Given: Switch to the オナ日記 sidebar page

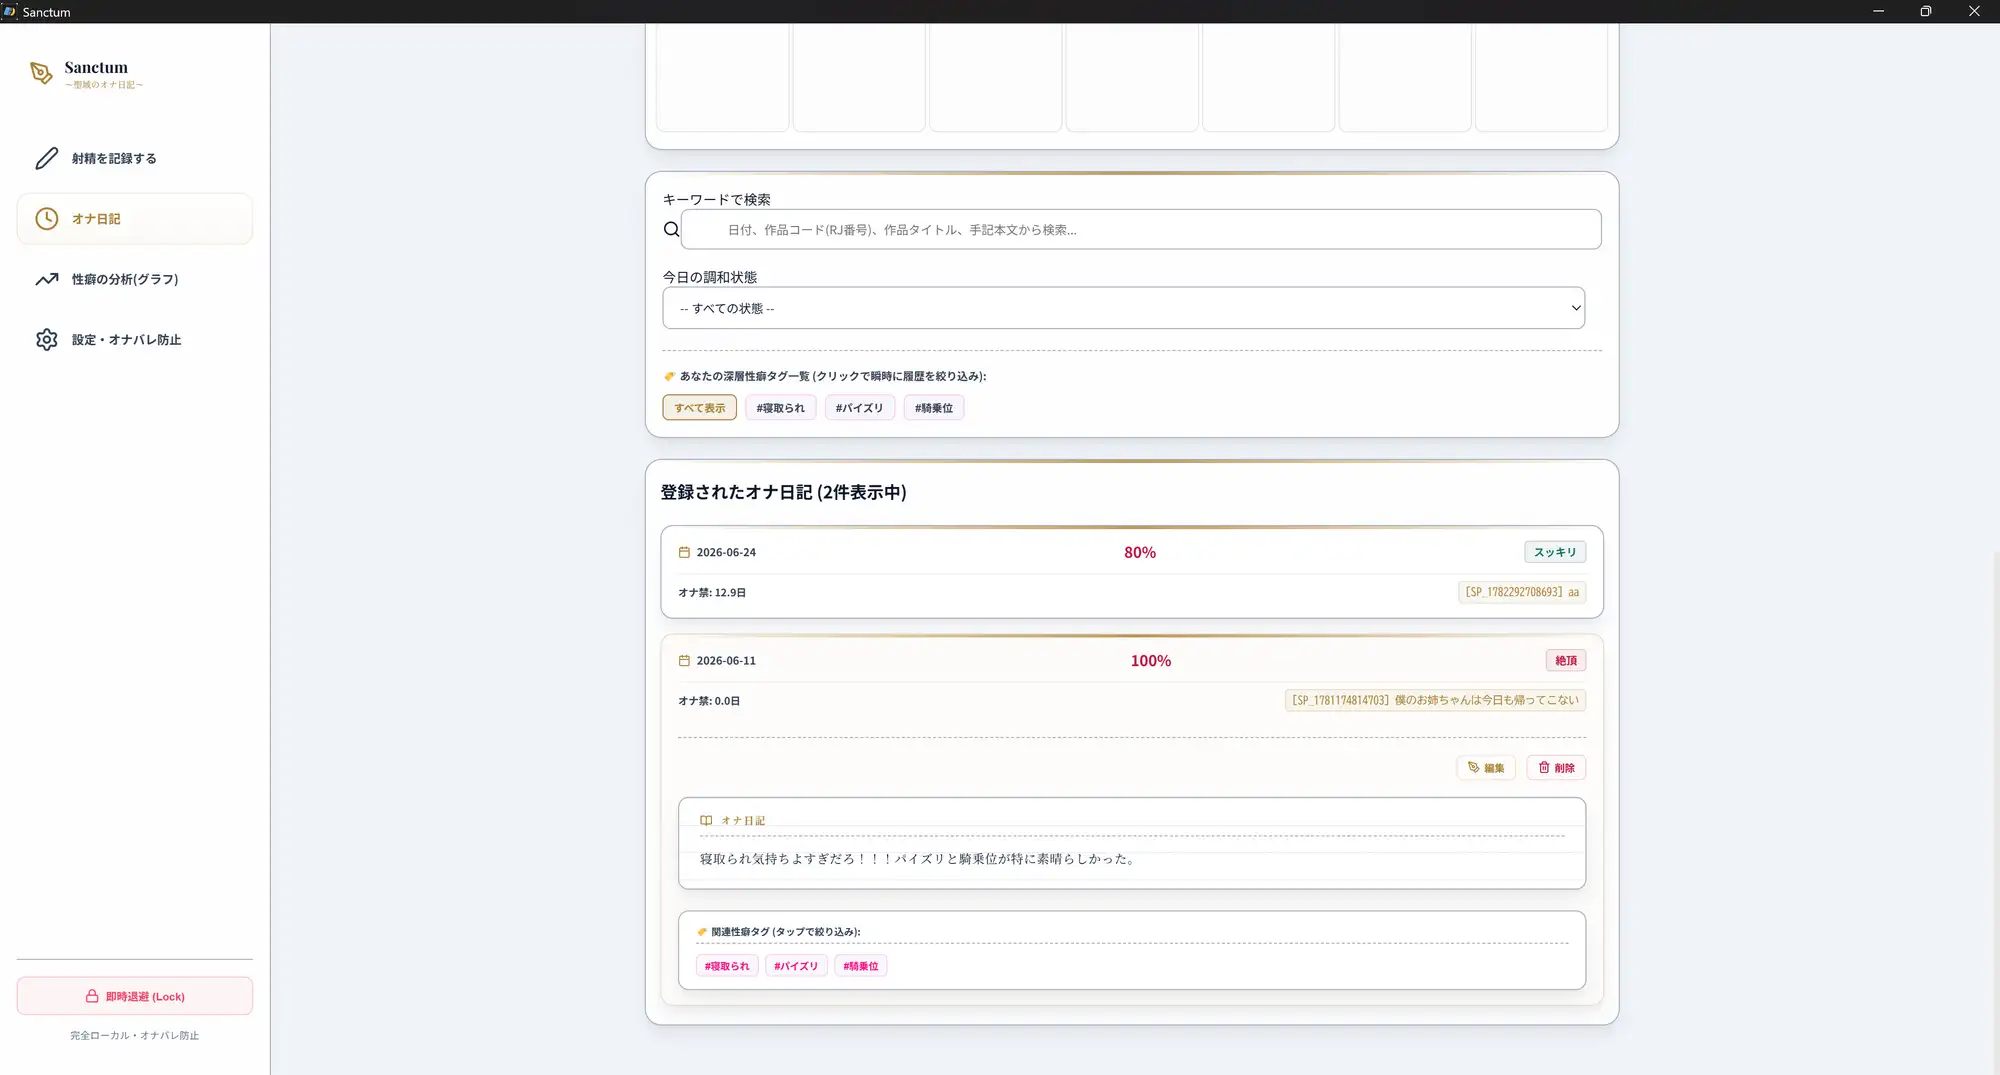Looking at the screenshot, I should 135,218.
